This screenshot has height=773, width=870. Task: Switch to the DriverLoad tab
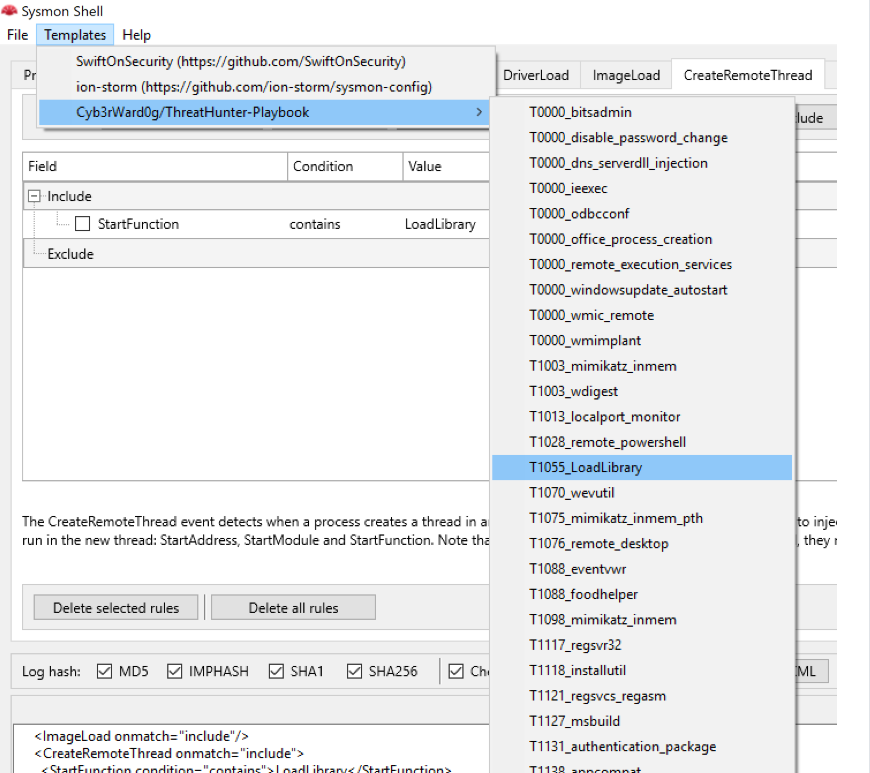539,74
